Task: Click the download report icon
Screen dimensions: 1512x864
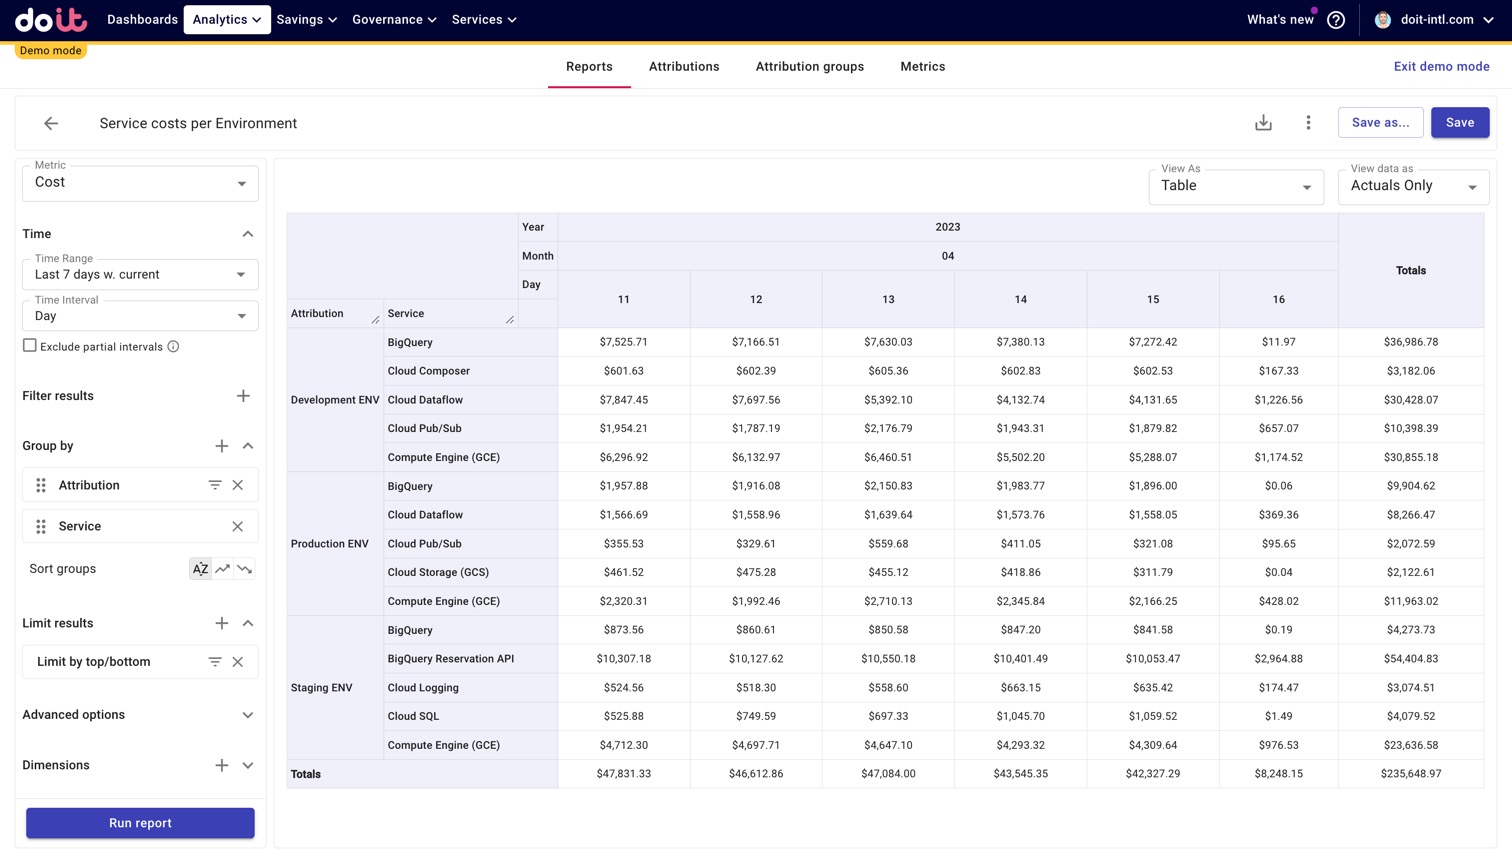Action: click(1263, 123)
